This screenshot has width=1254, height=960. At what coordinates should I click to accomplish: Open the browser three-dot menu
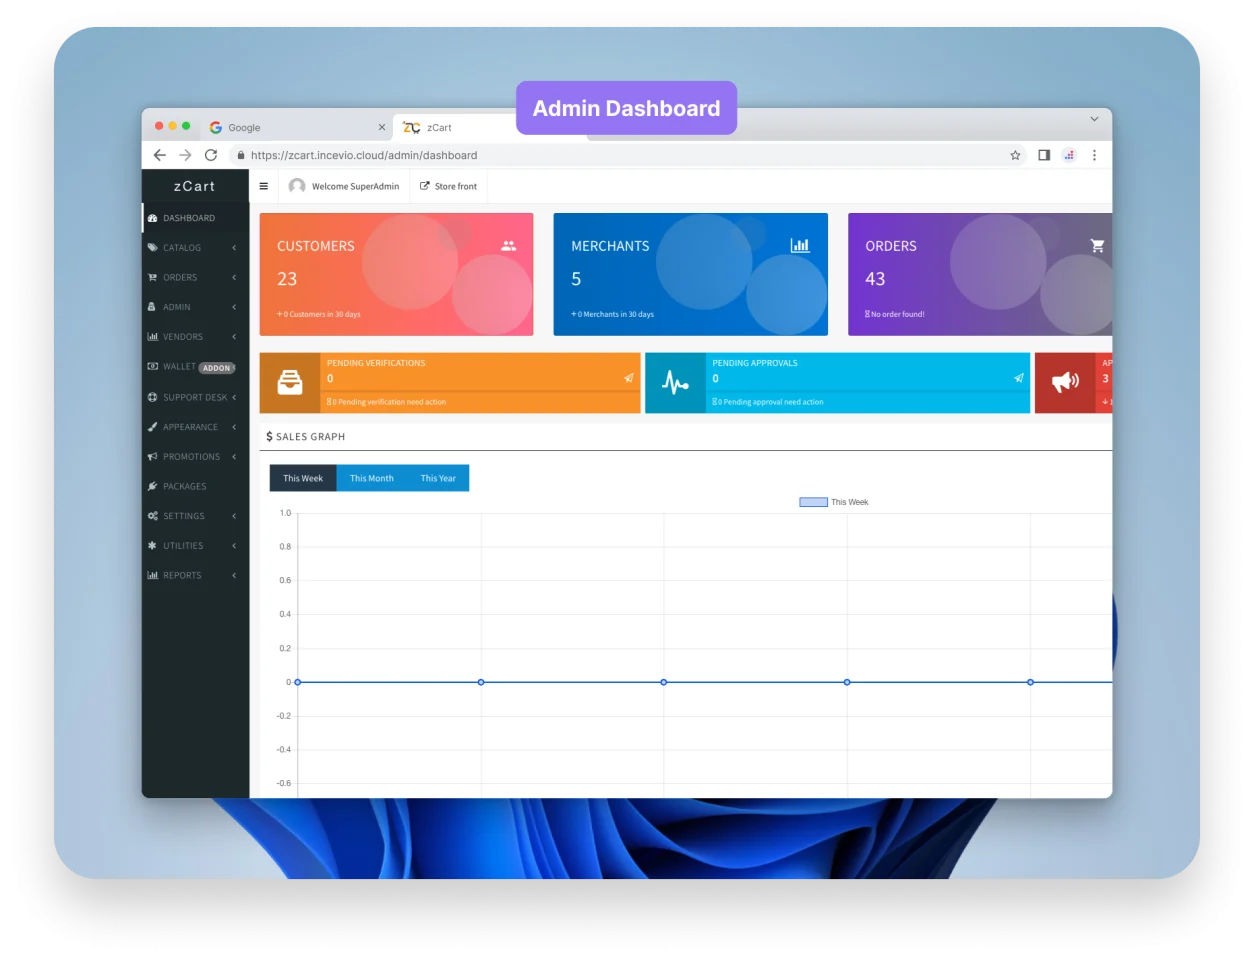[x=1094, y=155]
